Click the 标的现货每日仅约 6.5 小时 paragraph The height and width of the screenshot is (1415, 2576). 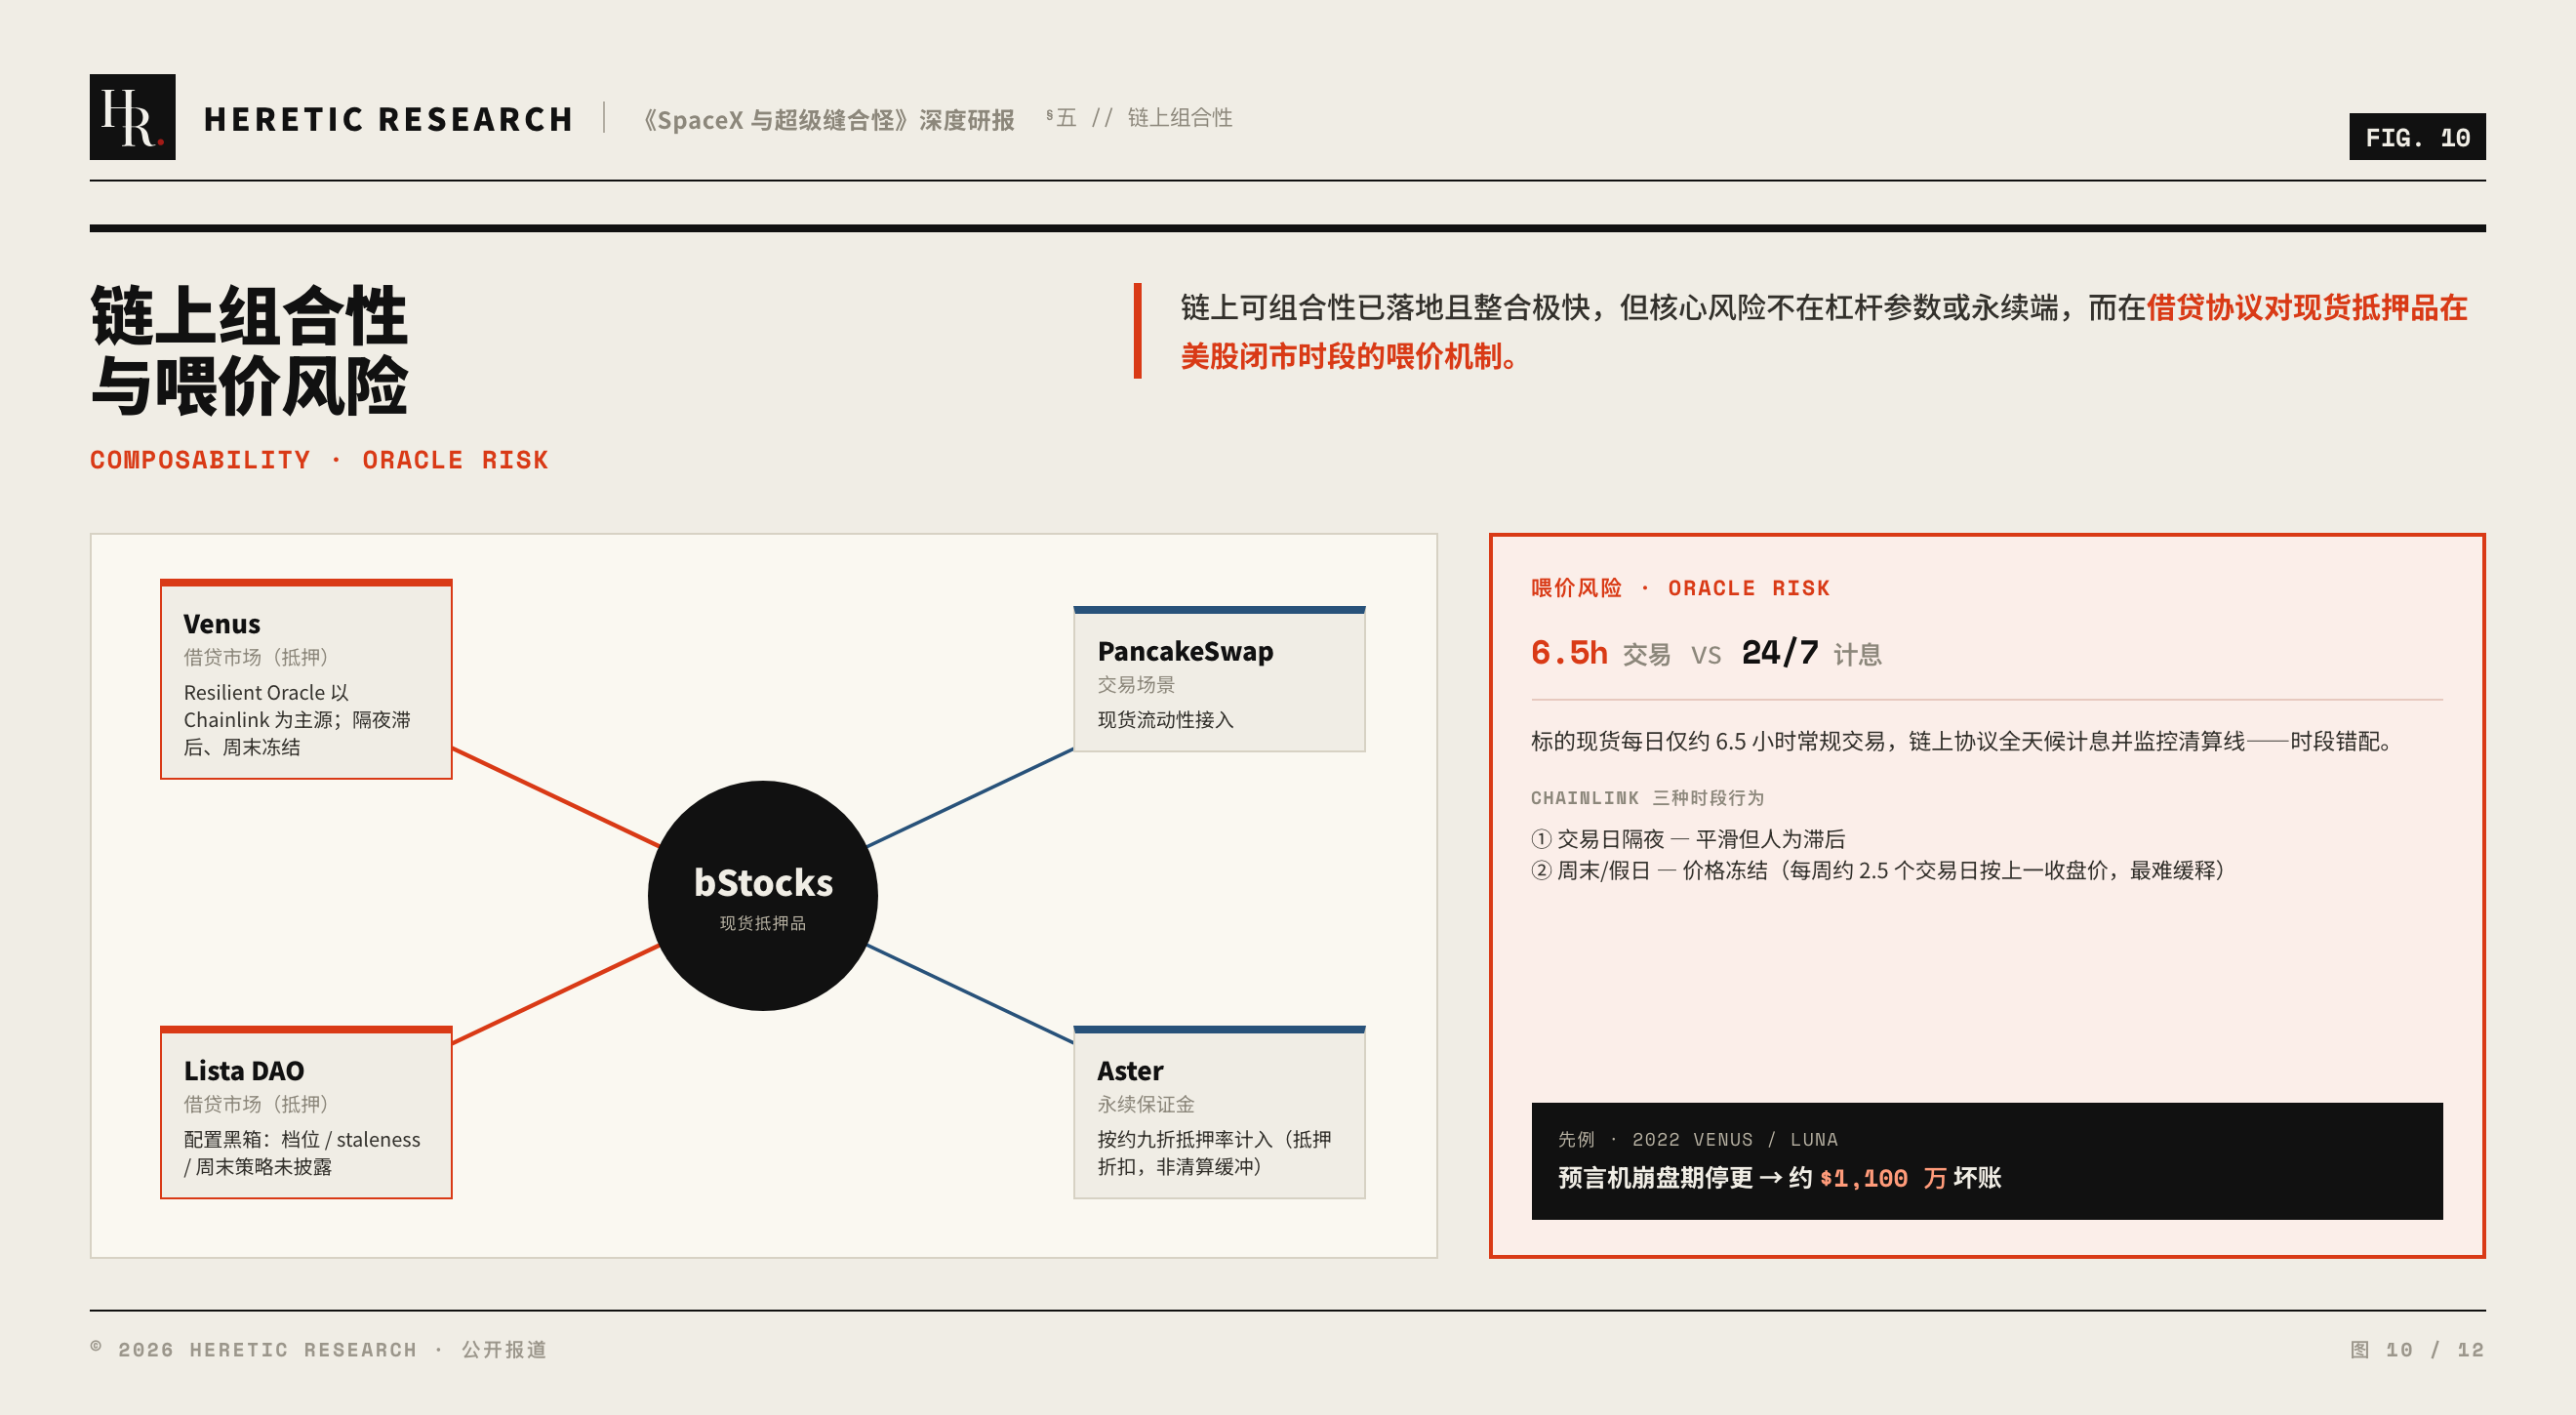1964,741
